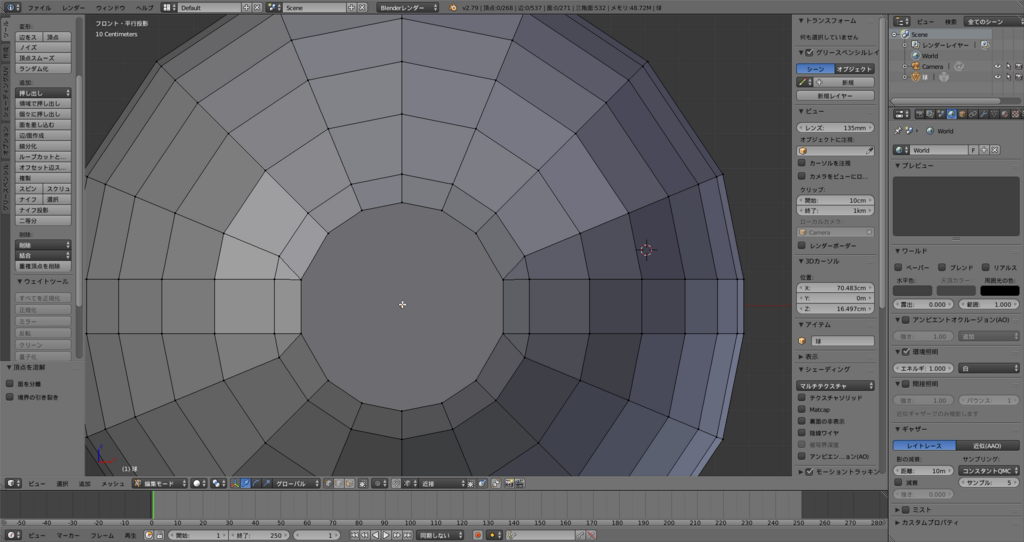Click the 細分化 button
The height and width of the screenshot is (542, 1024).
pos(43,146)
